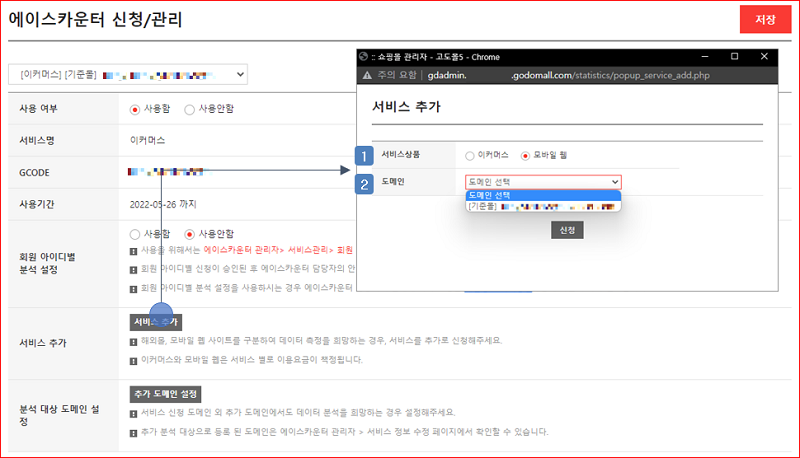Screen dimensions: 800x458
Task: Open the 추가 도메인 설정 button
Action: (167, 393)
